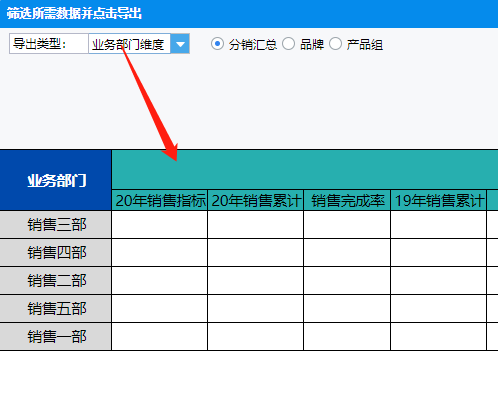The width and height of the screenshot is (498, 407).
Task: Select the 分销汇总 radio button
Action: tap(217, 44)
